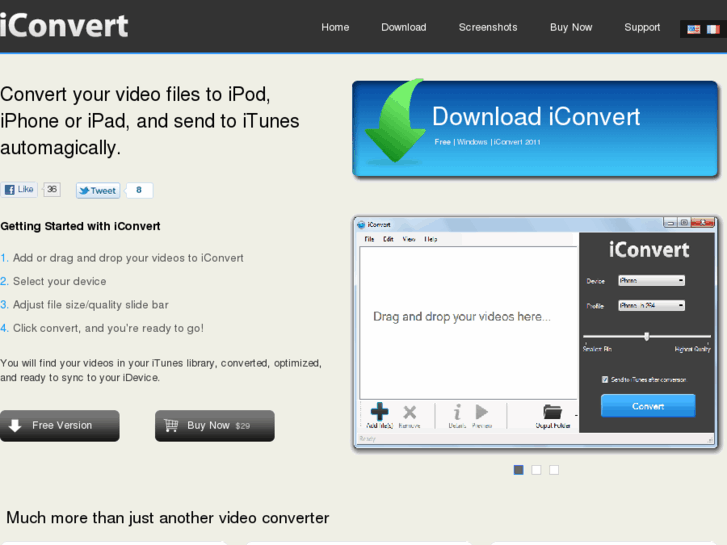Click the Preview play icon

coord(482,412)
